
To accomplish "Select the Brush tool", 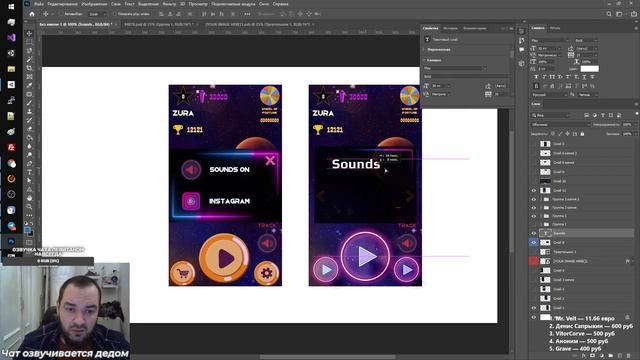I will point(29,103).
